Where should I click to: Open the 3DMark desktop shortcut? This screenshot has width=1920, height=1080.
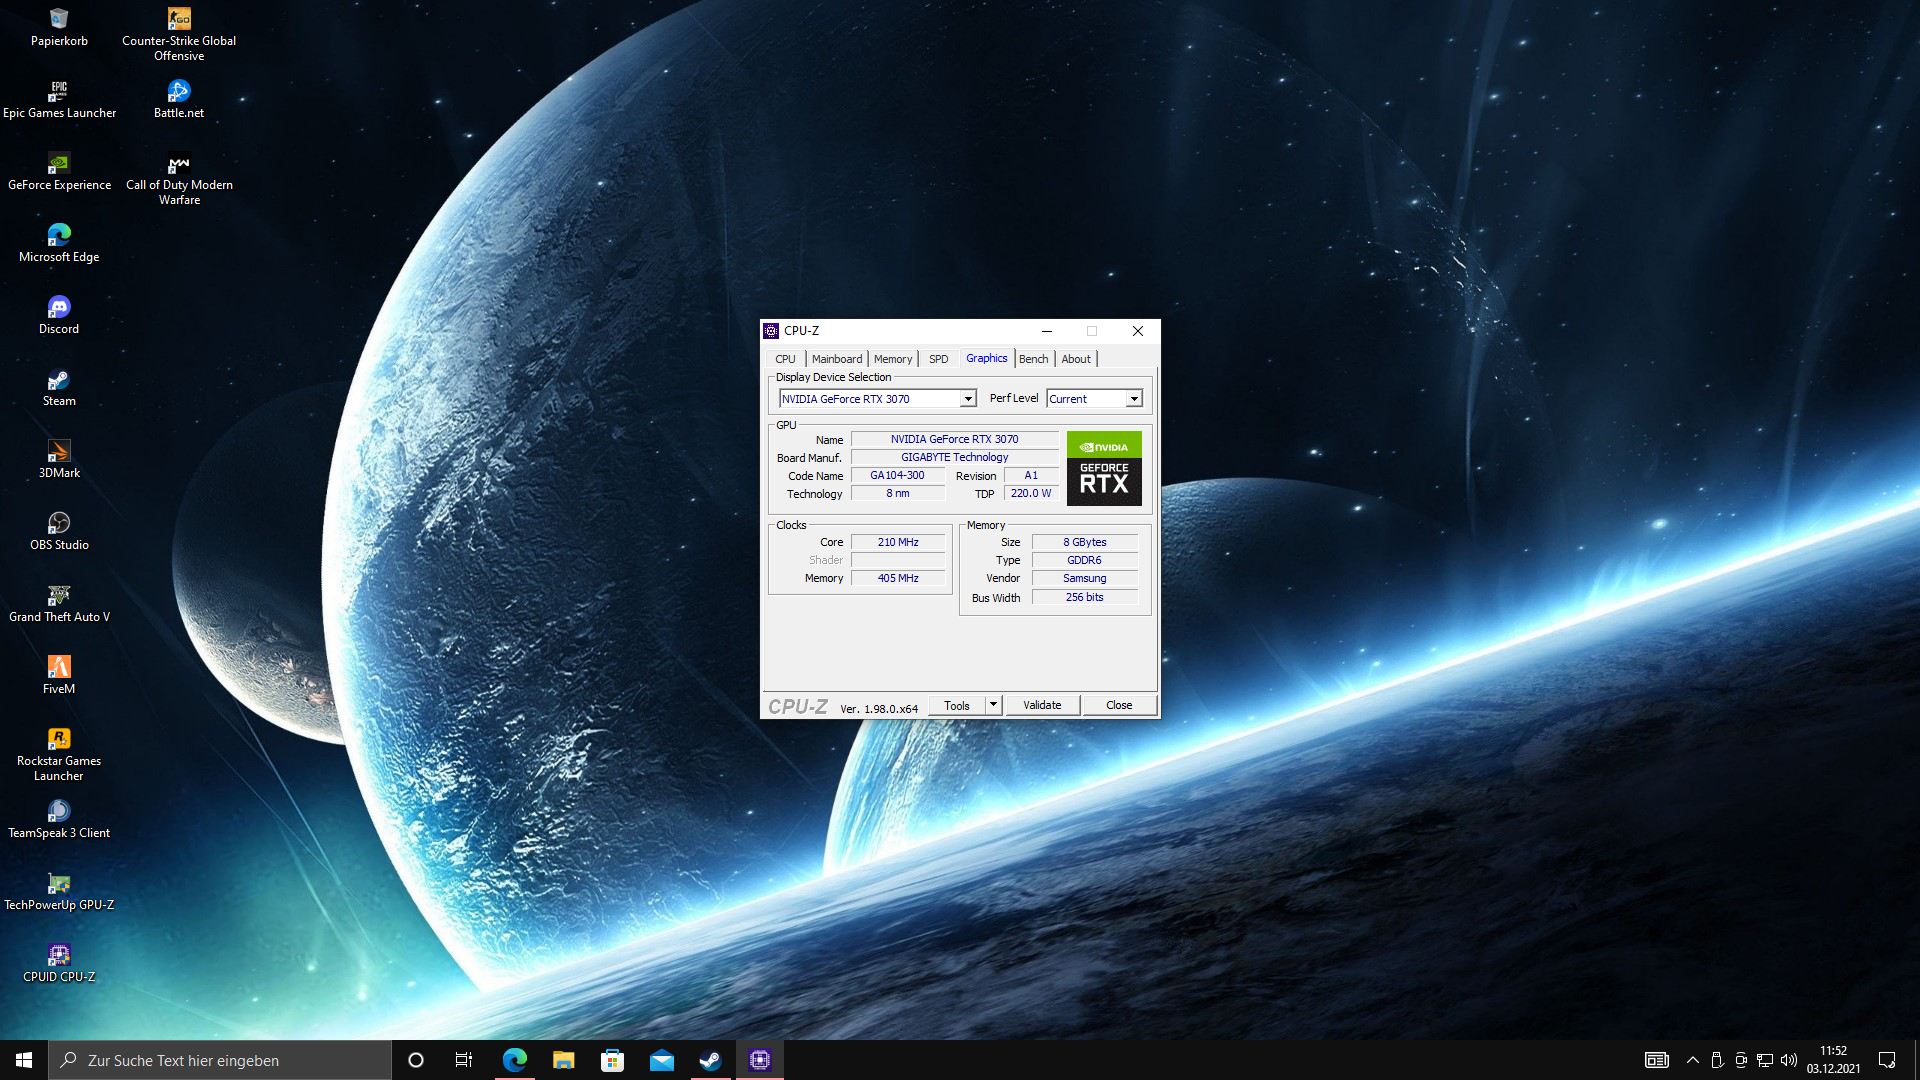[59, 452]
